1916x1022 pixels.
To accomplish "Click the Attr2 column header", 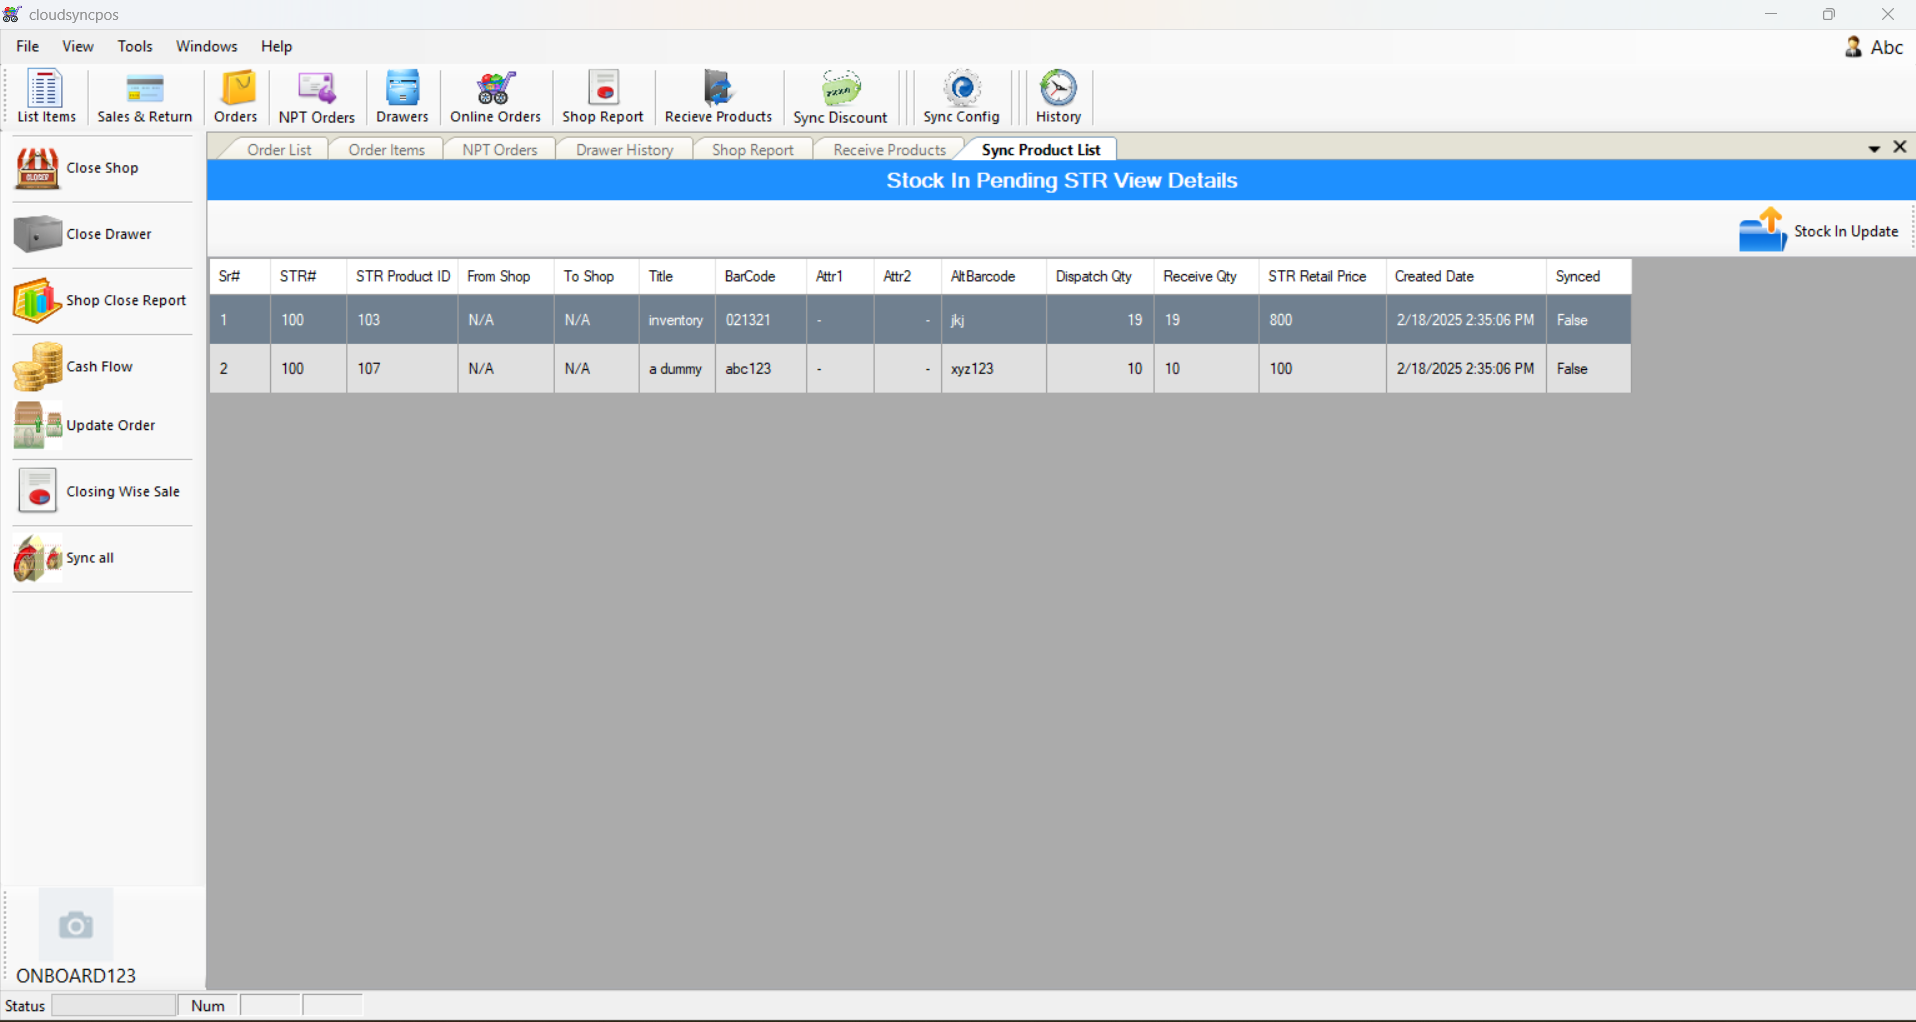I will [908, 276].
